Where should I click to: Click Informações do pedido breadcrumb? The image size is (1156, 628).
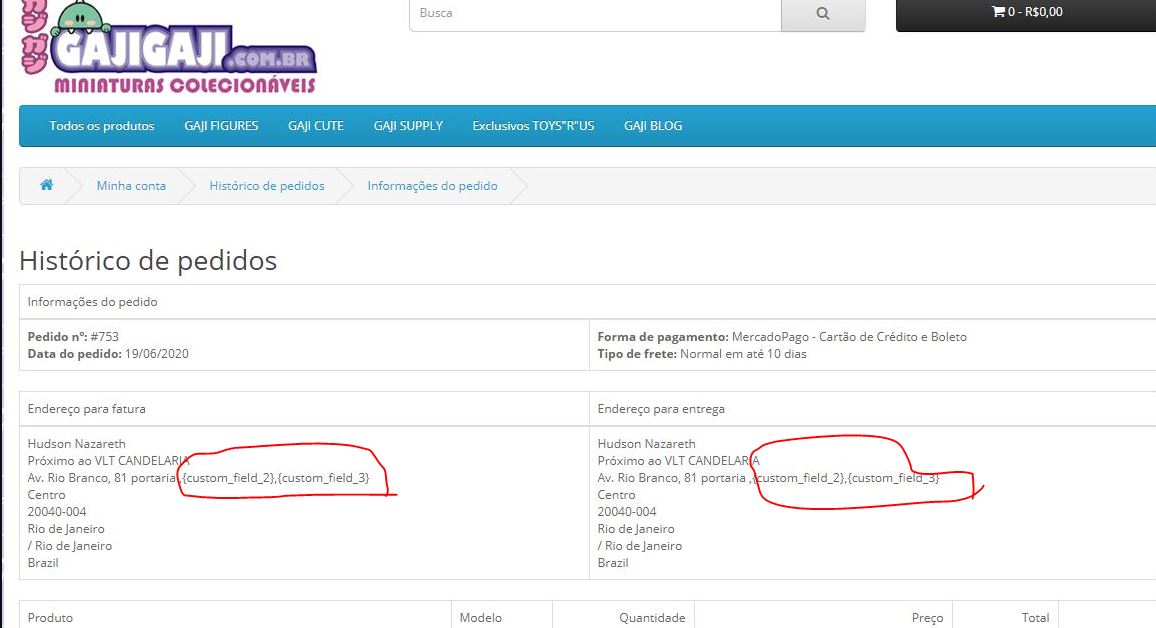[433, 186]
